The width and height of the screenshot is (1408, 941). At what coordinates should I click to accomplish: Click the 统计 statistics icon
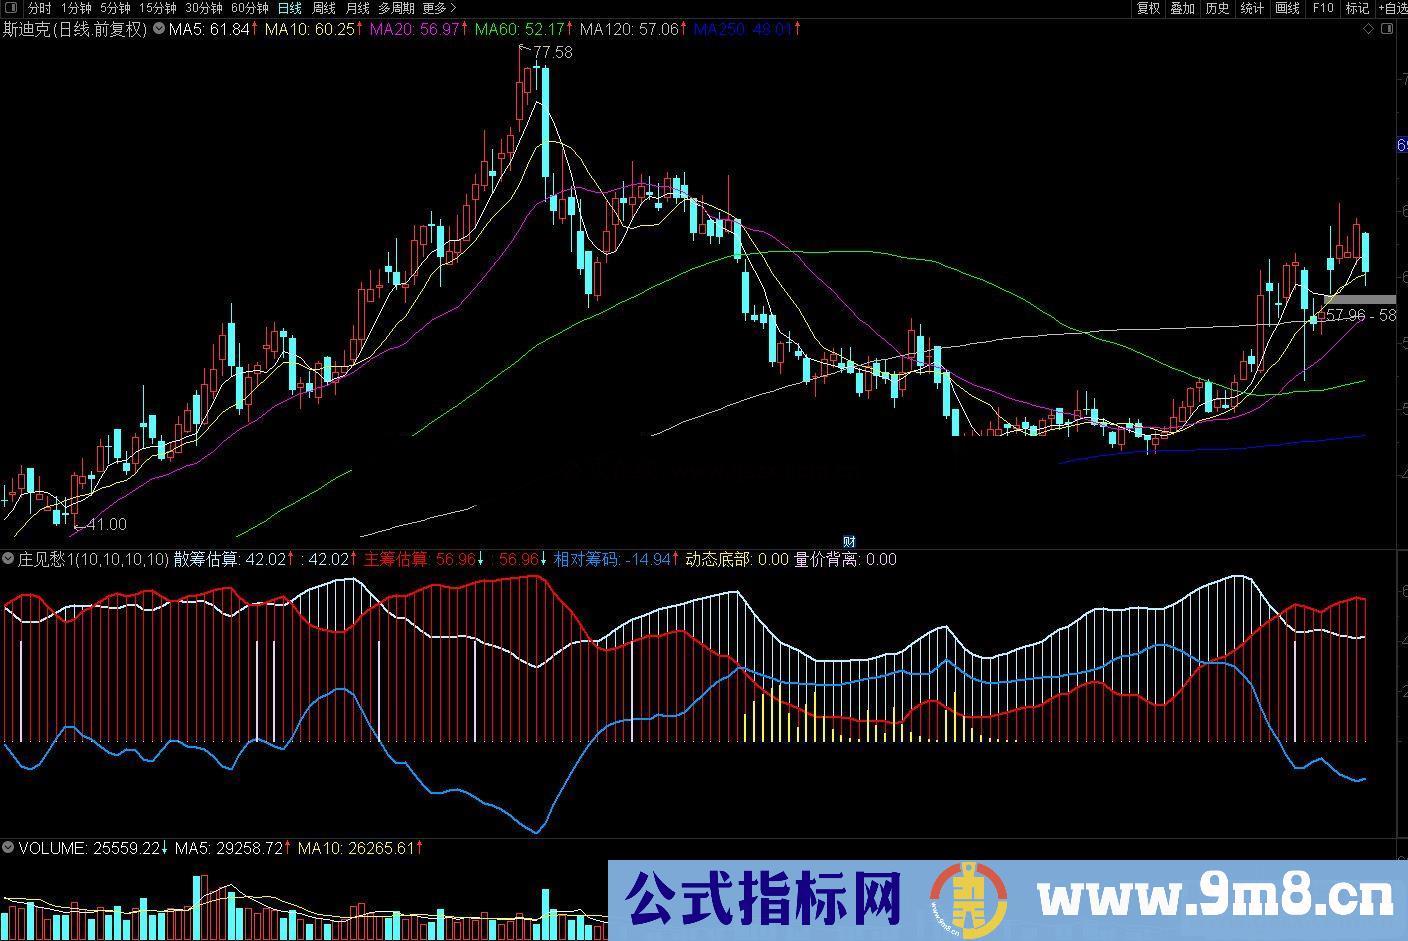click(1251, 7)
